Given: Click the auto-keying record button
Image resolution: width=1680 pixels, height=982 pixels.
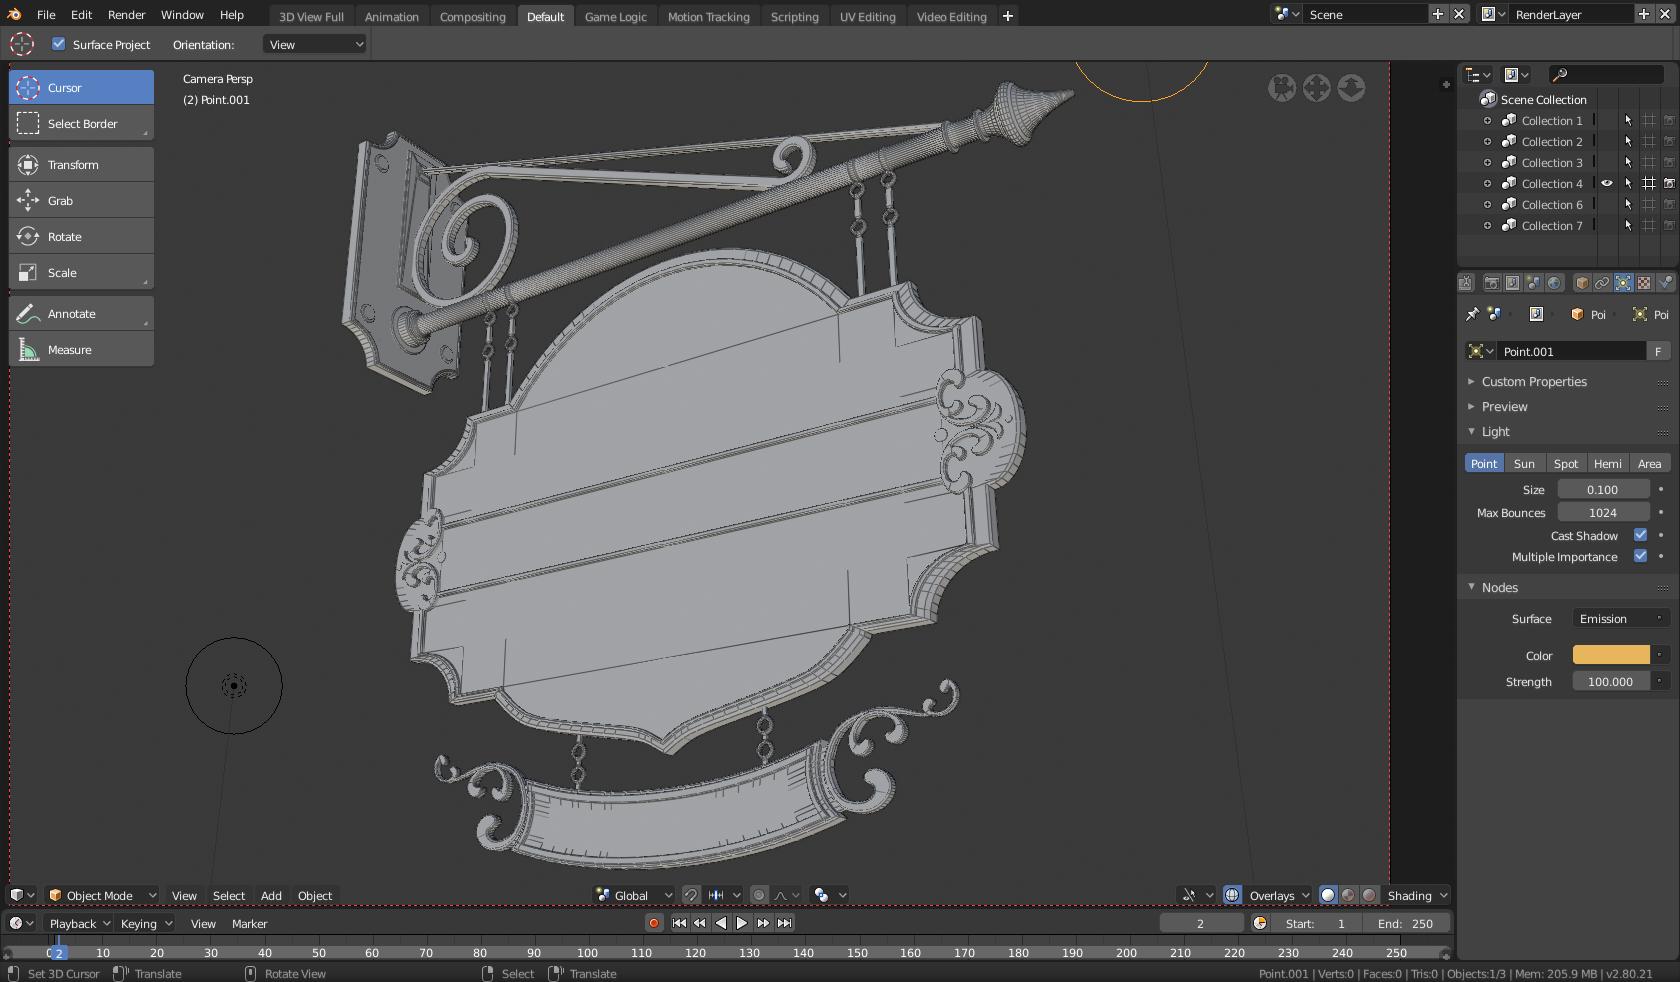Looking at the screenshot, I should [654, 923].
